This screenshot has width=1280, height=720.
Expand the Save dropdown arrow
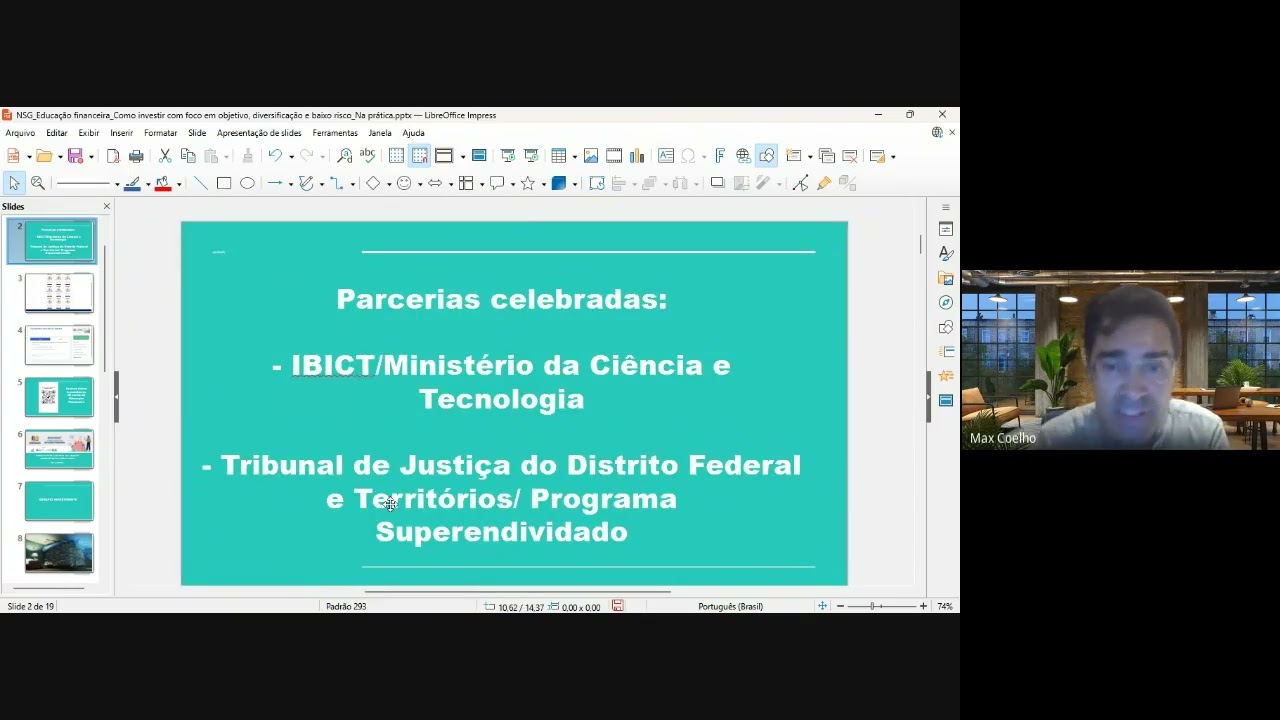click(91, 157)
